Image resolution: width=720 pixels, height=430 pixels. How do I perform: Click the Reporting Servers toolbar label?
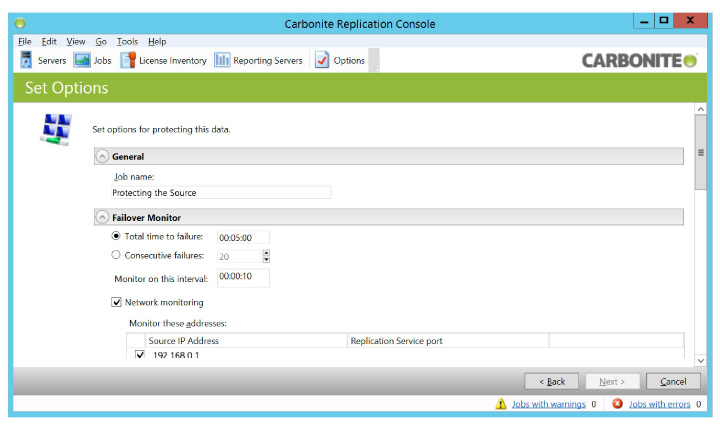coord(268,60)
